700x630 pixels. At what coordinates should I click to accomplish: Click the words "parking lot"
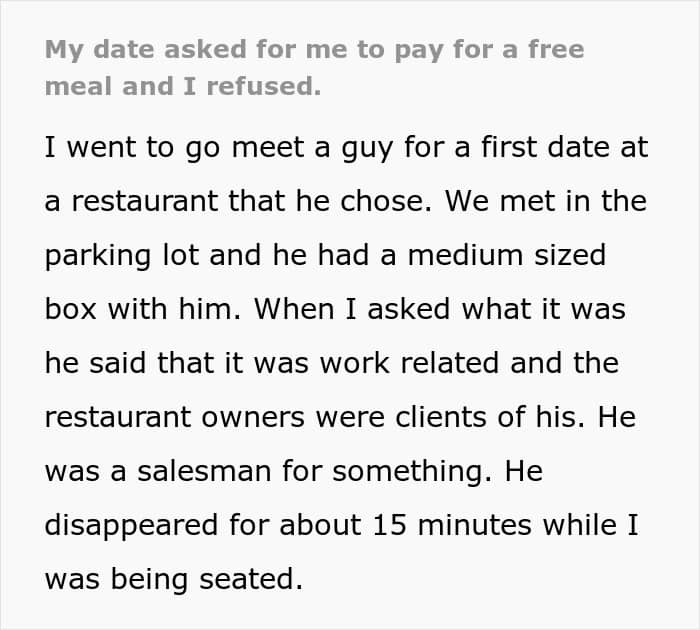(122, 256)
